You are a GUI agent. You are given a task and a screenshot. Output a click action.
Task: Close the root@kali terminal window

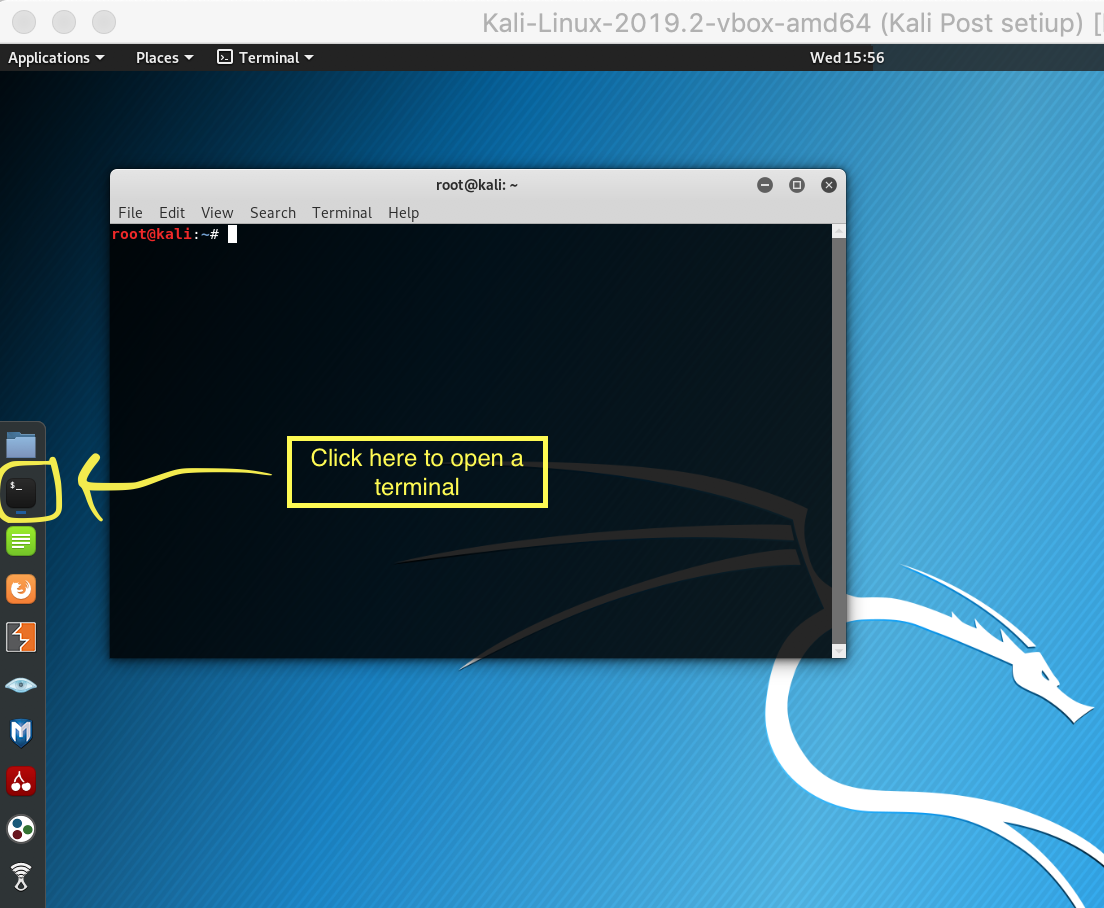click(x=829, y=185)
